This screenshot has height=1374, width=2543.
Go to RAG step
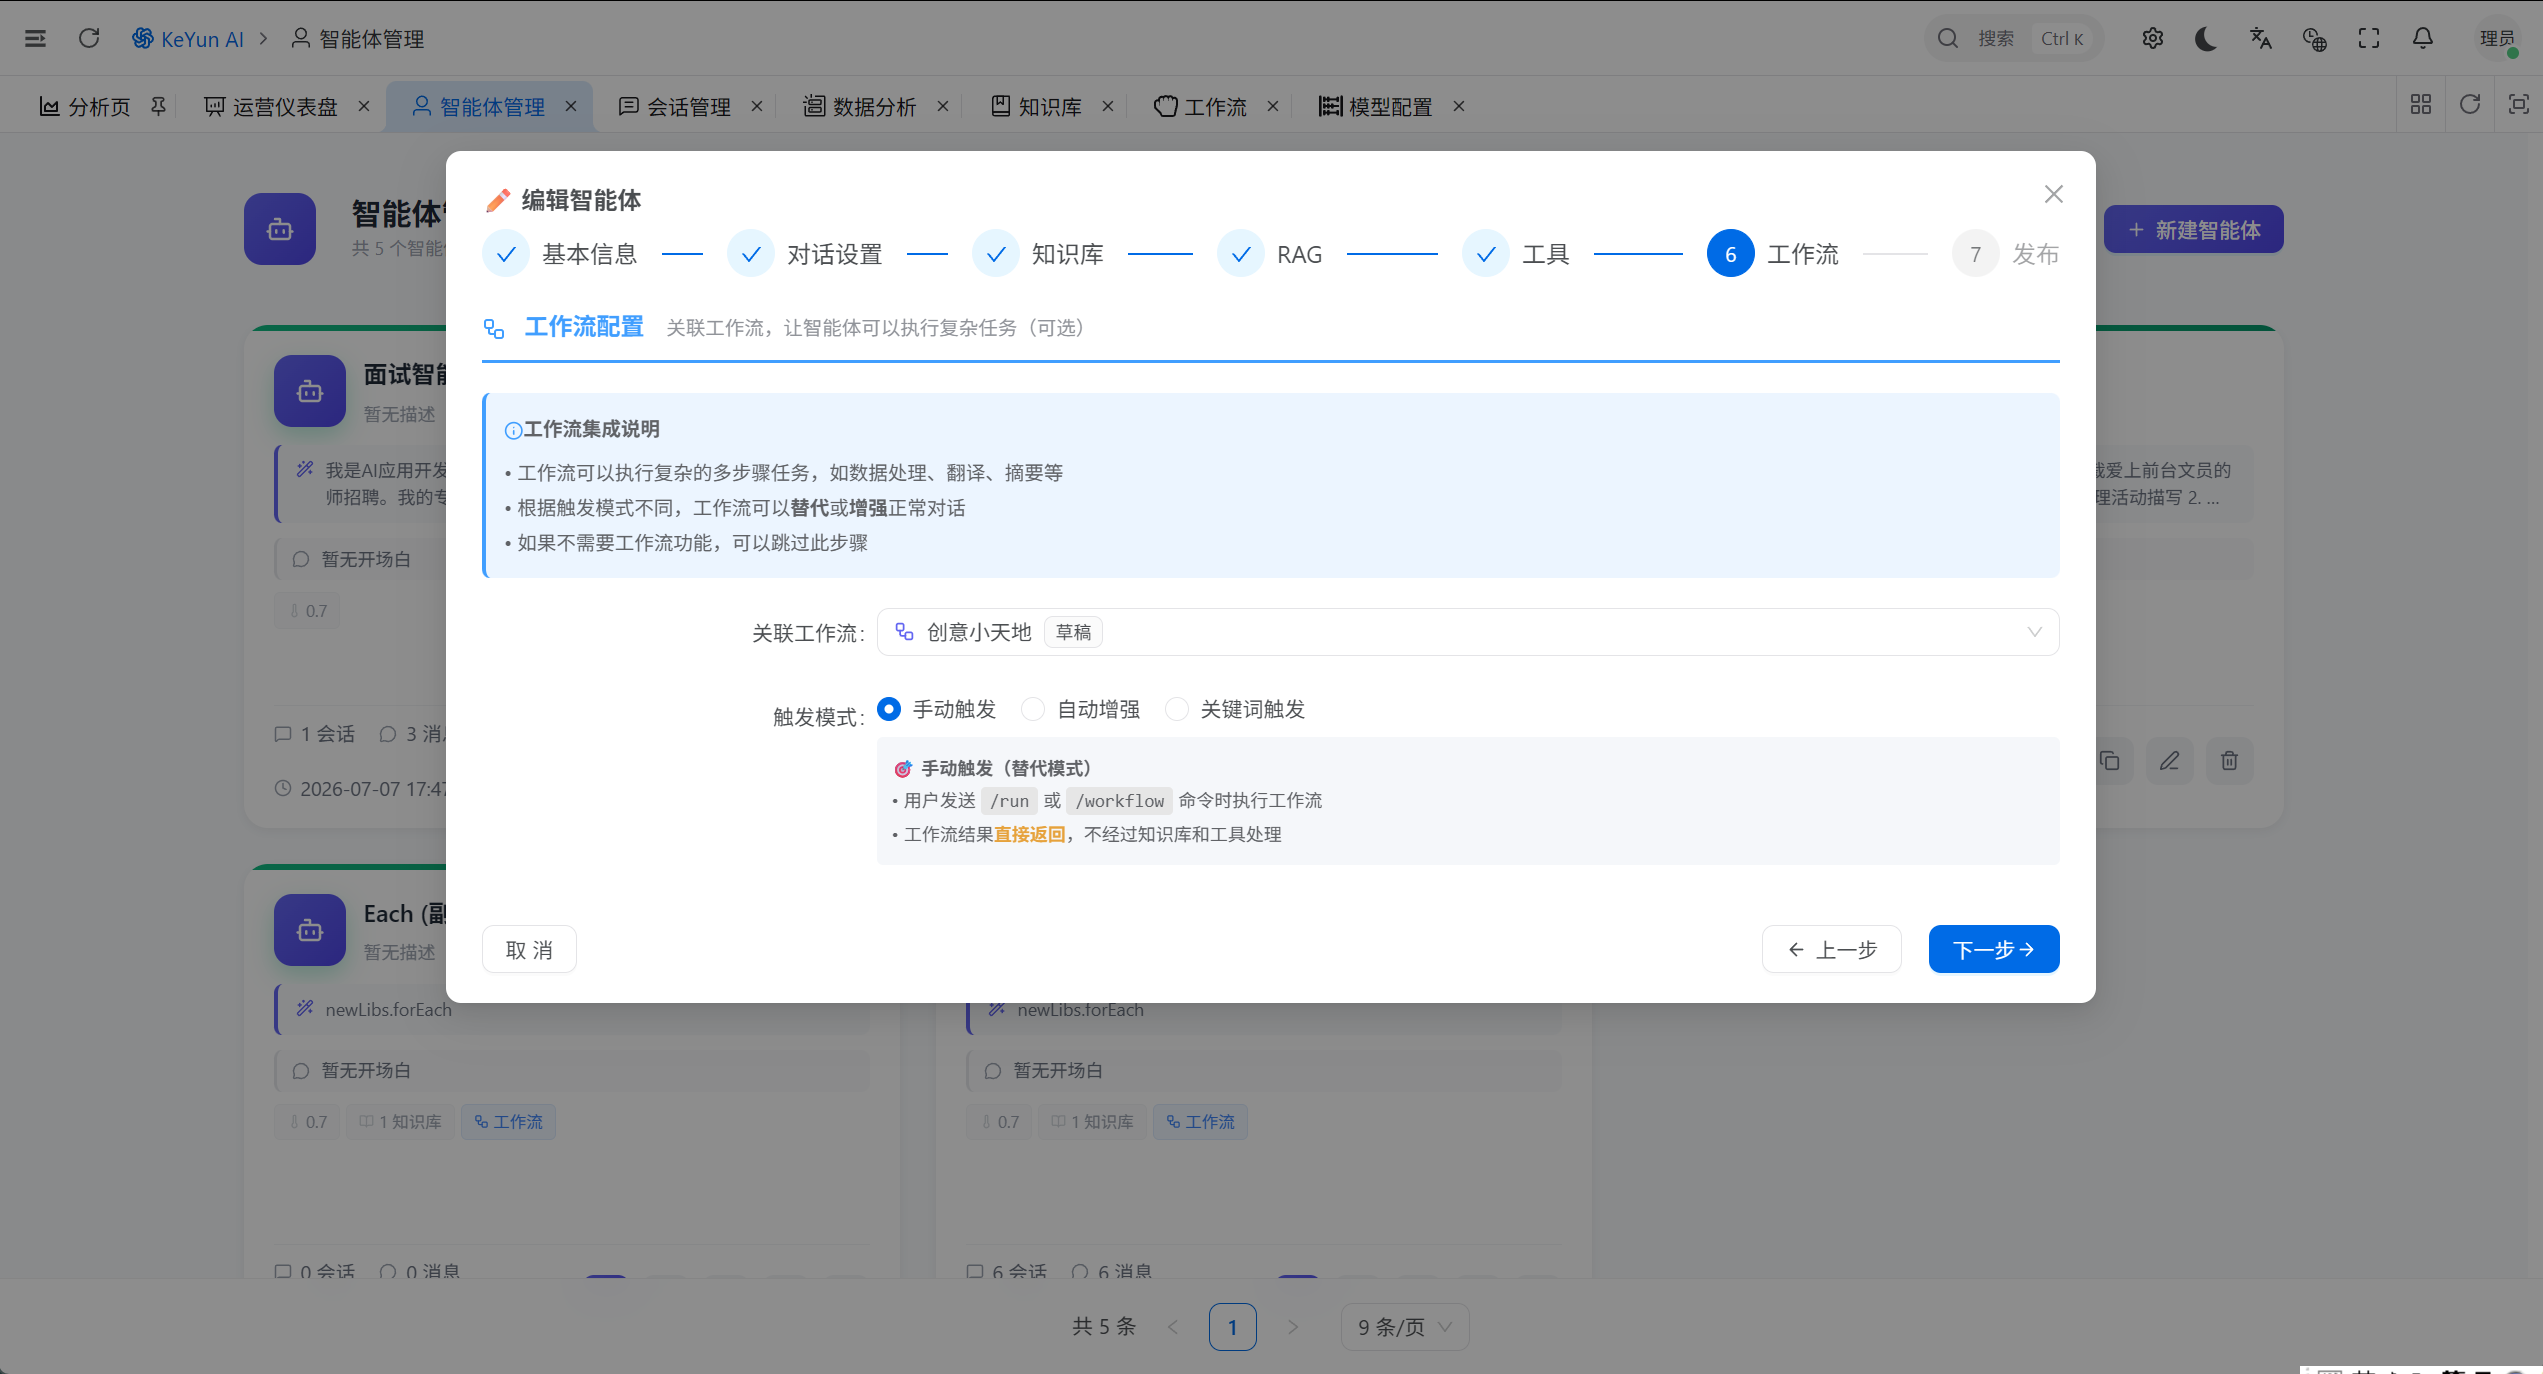coord(1270,254)
